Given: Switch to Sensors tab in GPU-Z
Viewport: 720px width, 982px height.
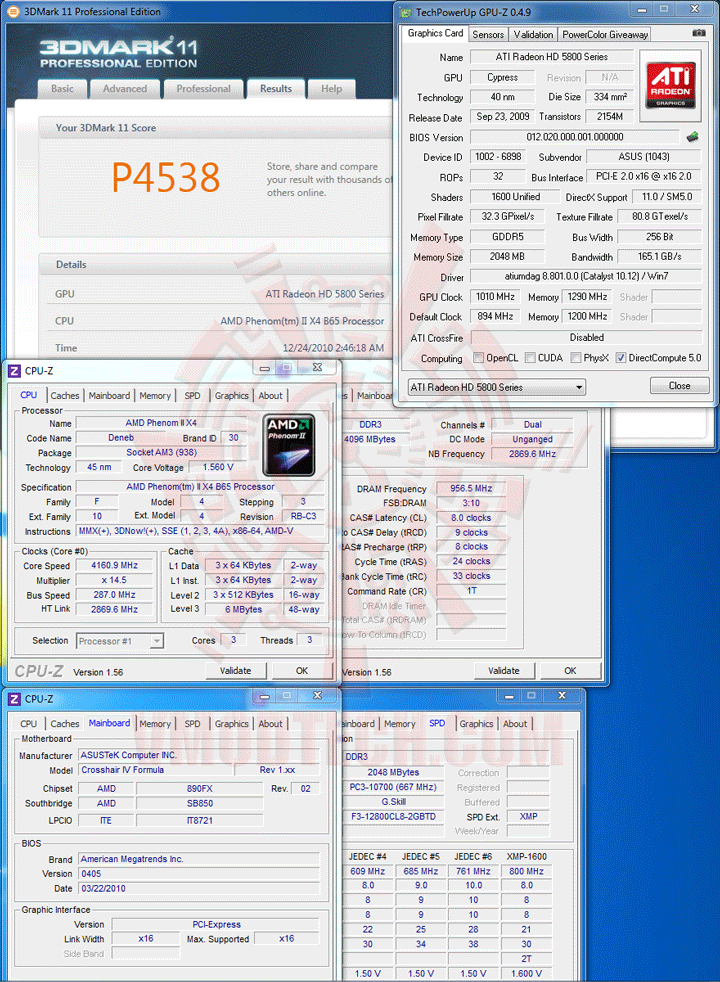Looking at the screenshot, I should point(488,34).
